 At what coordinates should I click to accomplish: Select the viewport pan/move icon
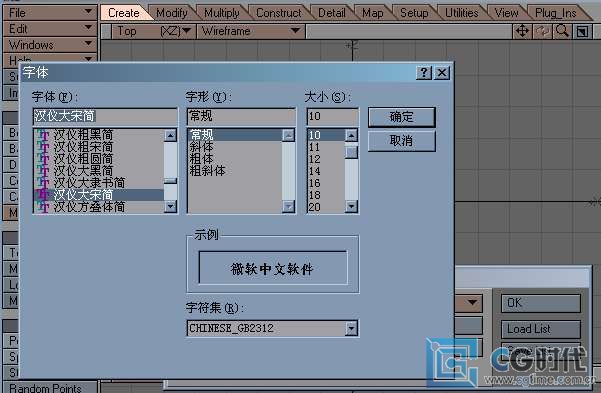(x=522, y=31)
